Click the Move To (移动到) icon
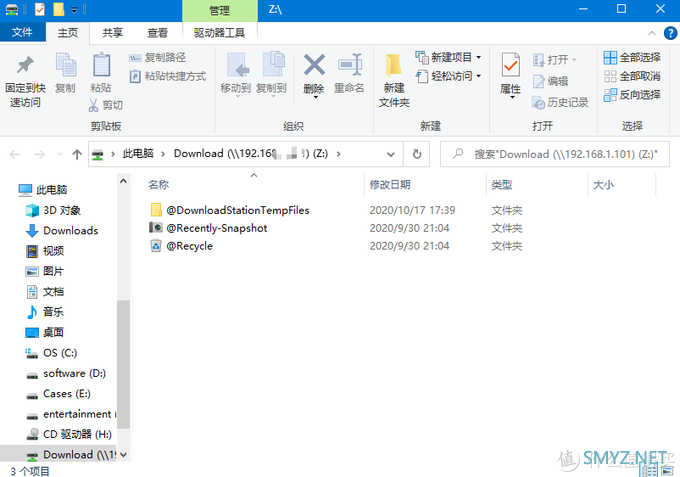Image resolution: width=680 pixels, height=477 pixels. tap(238, 65)
